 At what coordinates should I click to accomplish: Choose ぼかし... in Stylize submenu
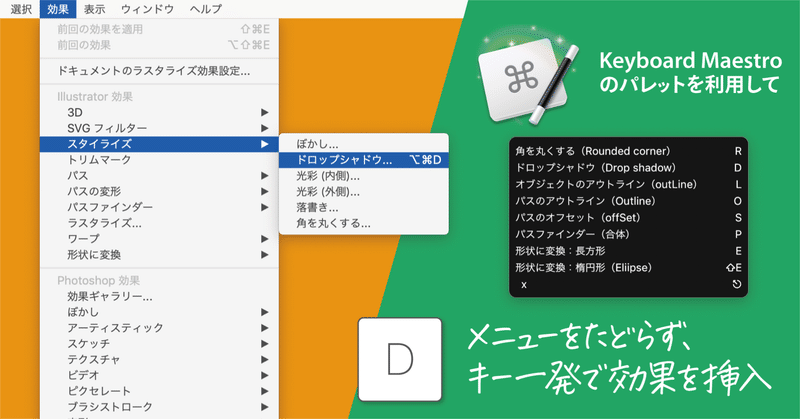364,144
